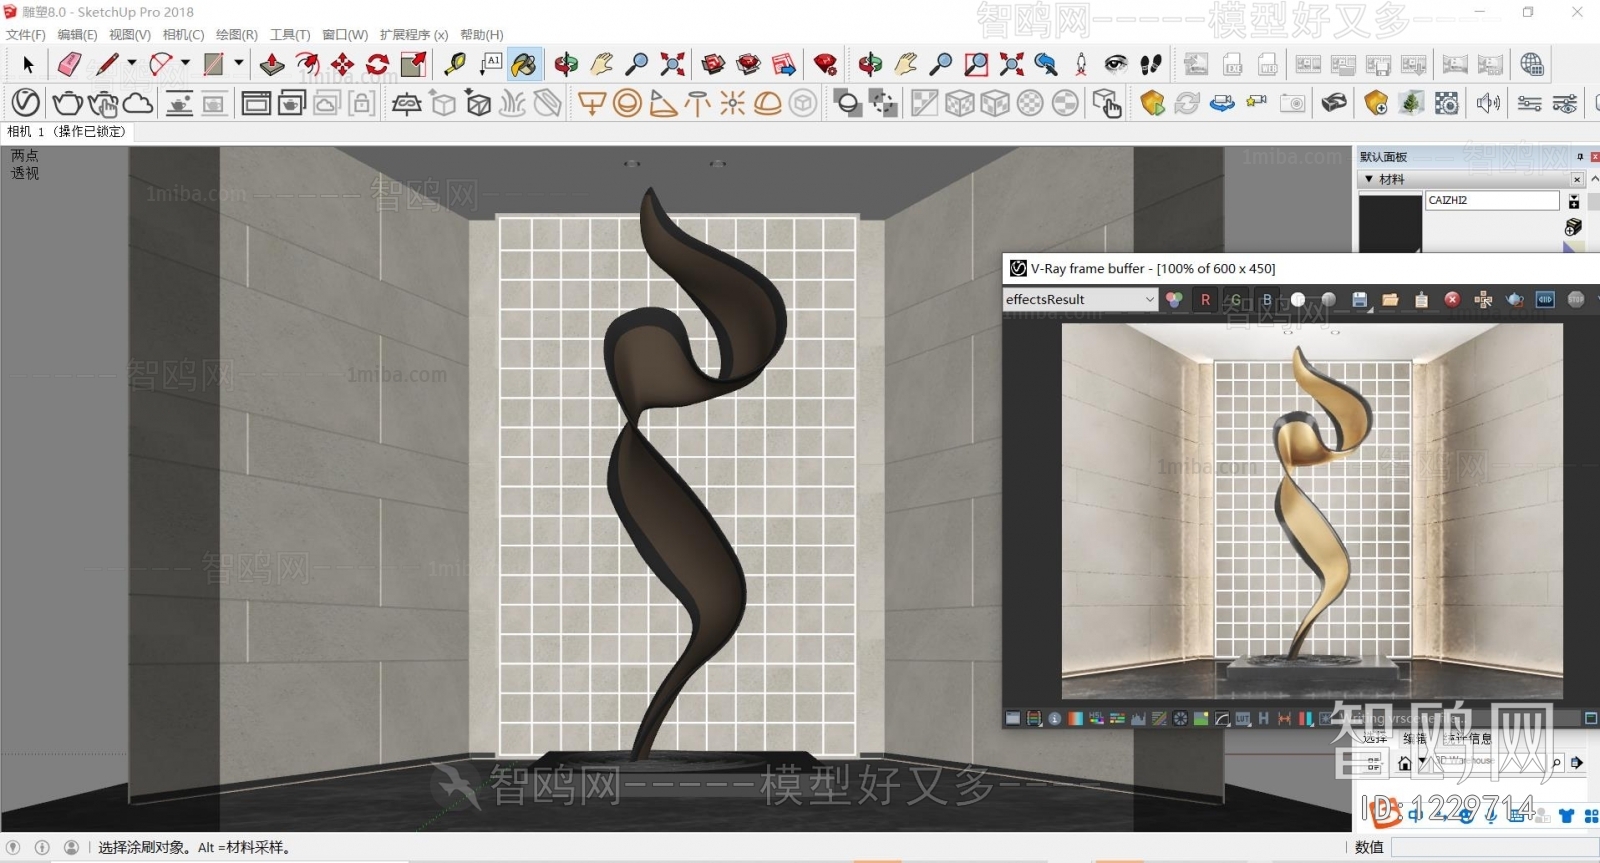Open Rectangle tool dropdown arrow
Screen dimensions: 1600x863
click(238, 63)
